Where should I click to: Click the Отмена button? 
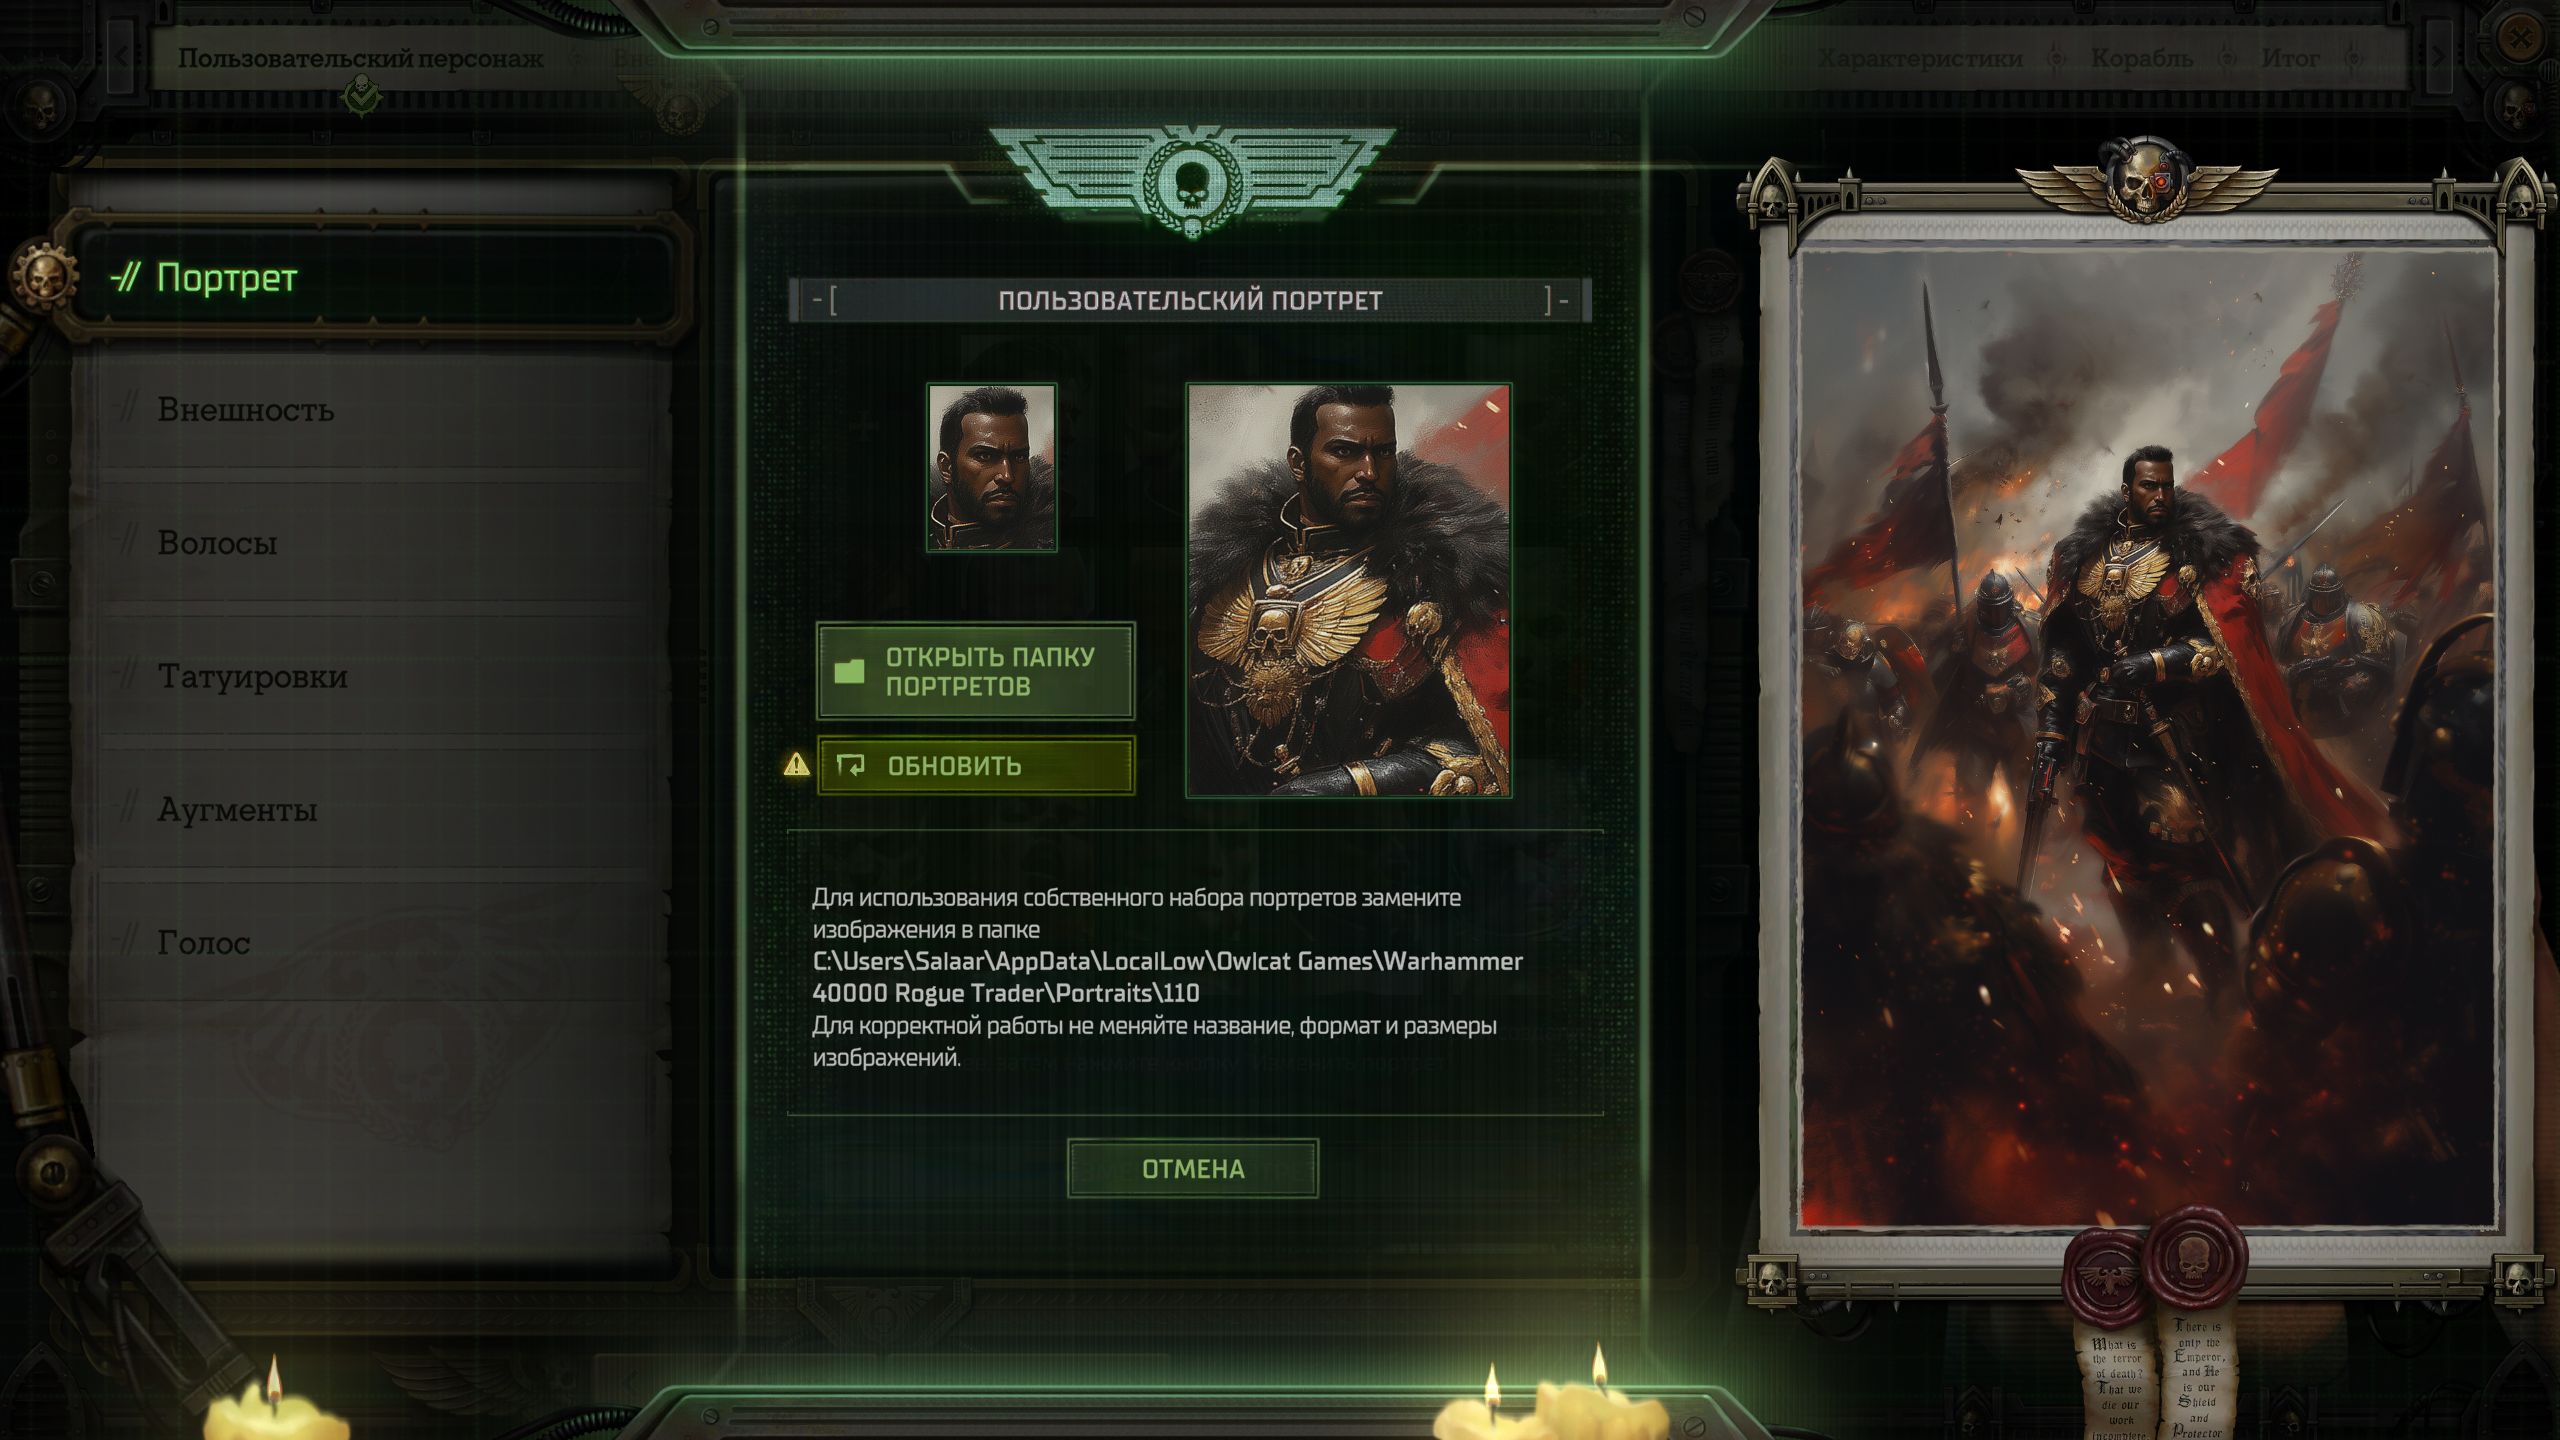tap(1192, 1168)
